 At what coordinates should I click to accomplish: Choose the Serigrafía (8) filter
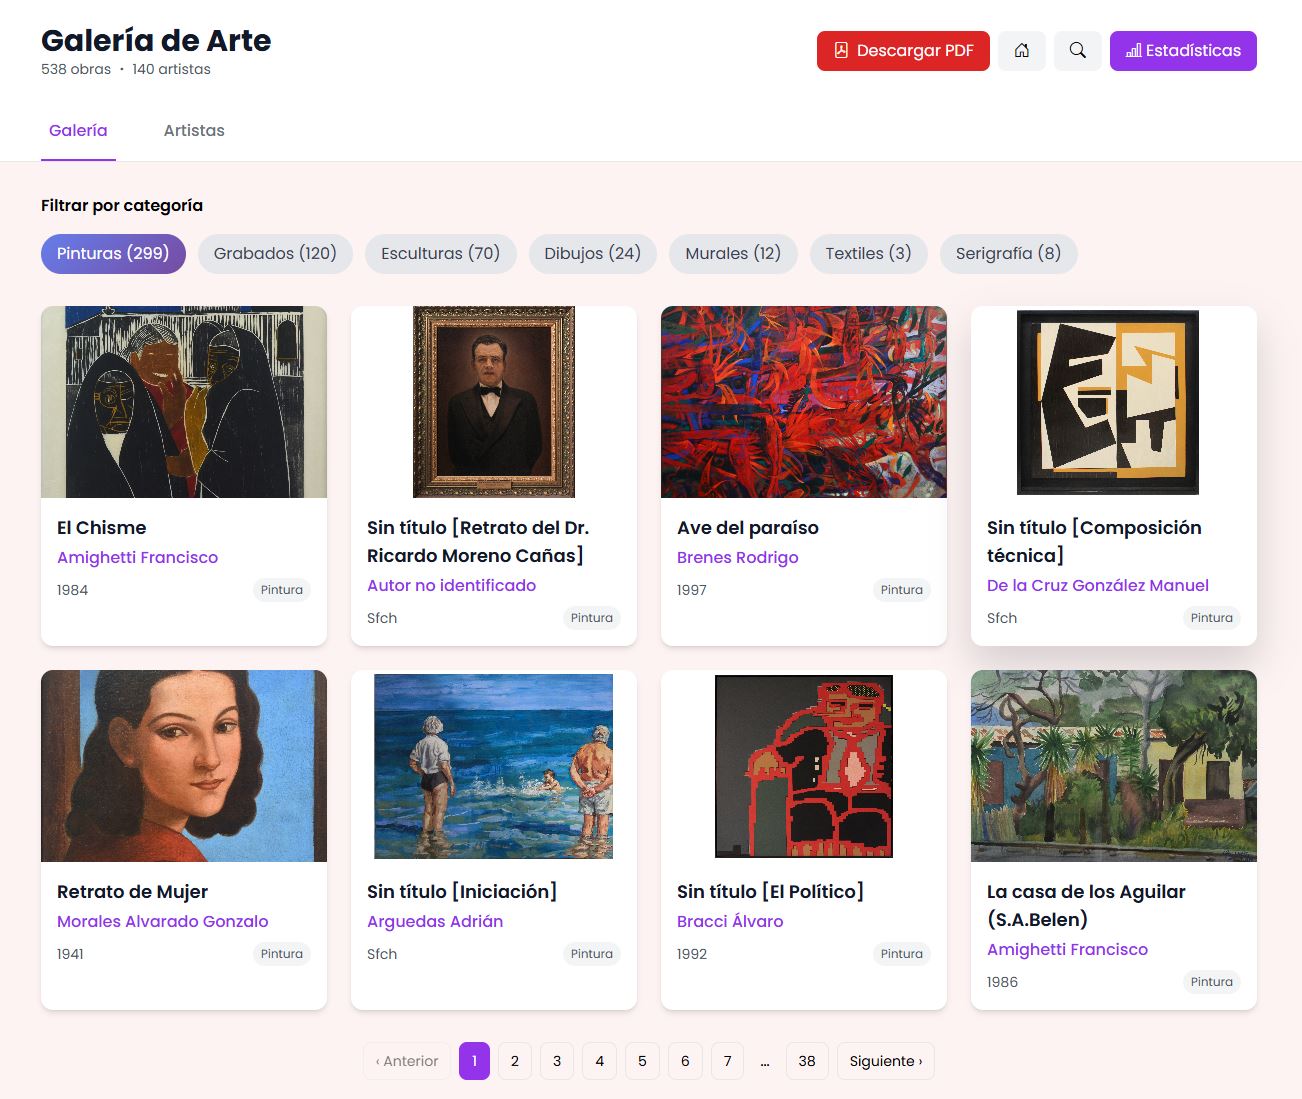coord(1008,254)
